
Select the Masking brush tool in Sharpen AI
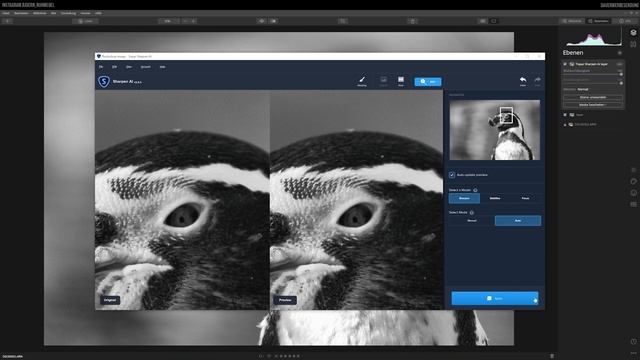[362, 81]
